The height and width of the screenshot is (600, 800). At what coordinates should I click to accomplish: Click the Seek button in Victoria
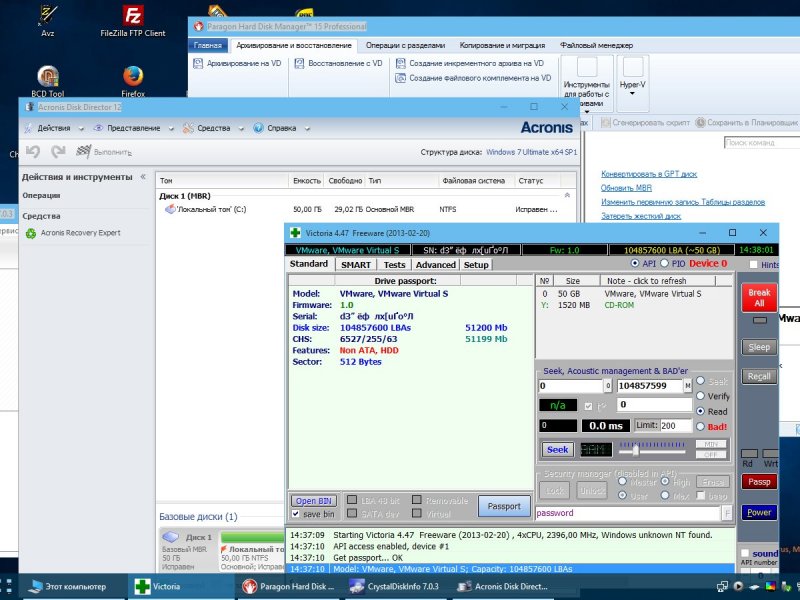pos(557,449)
